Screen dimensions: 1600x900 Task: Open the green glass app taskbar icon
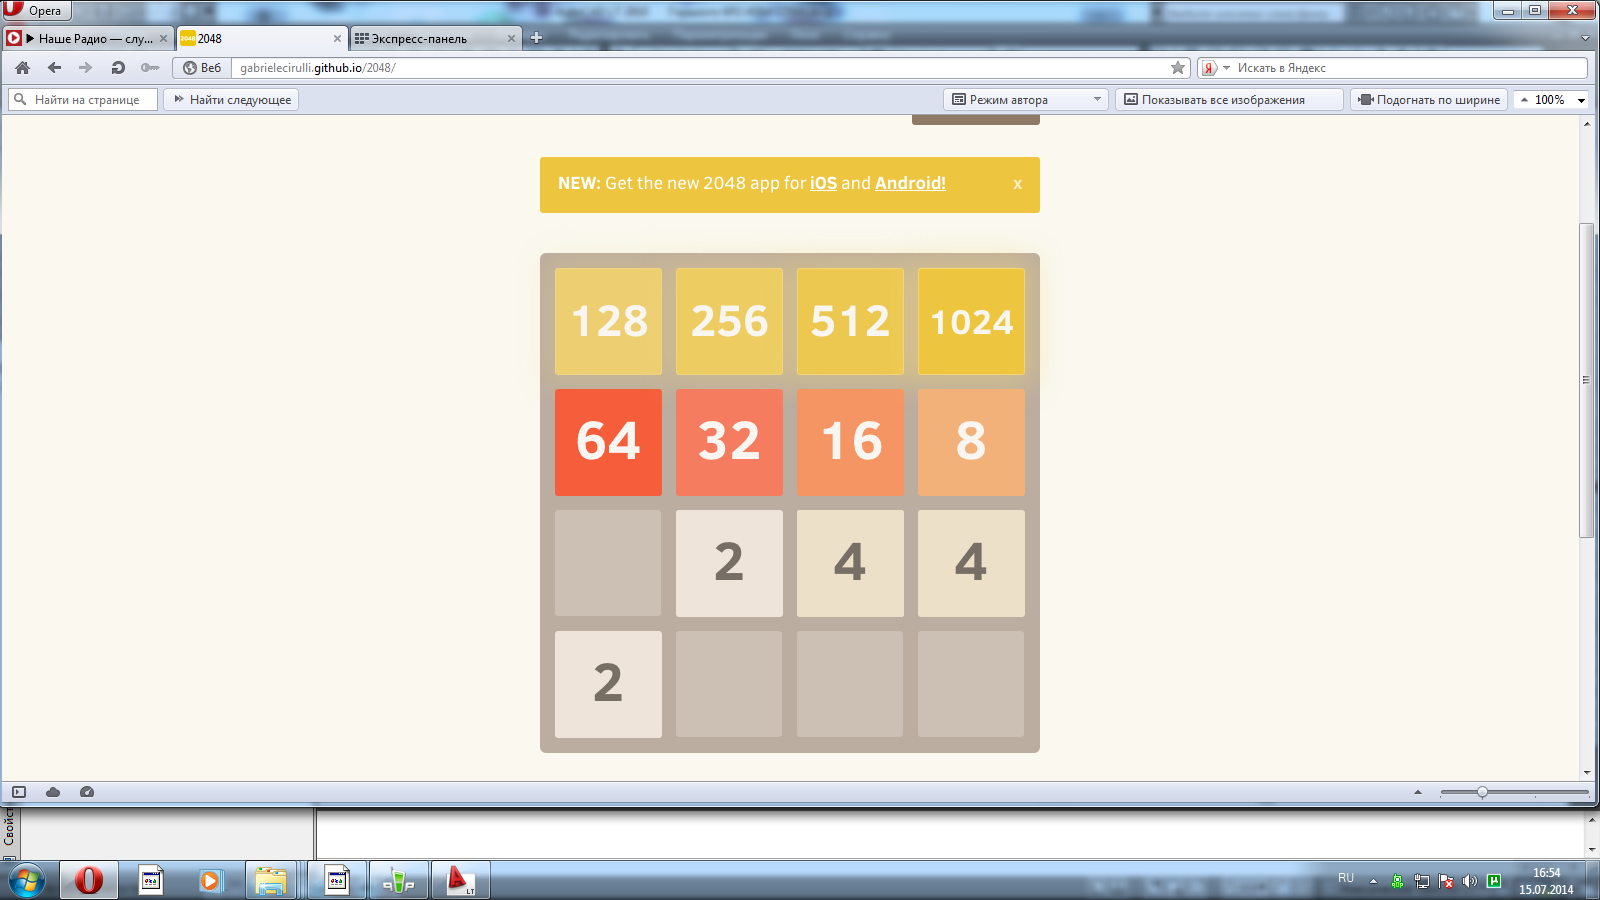[x=398, y=880]
